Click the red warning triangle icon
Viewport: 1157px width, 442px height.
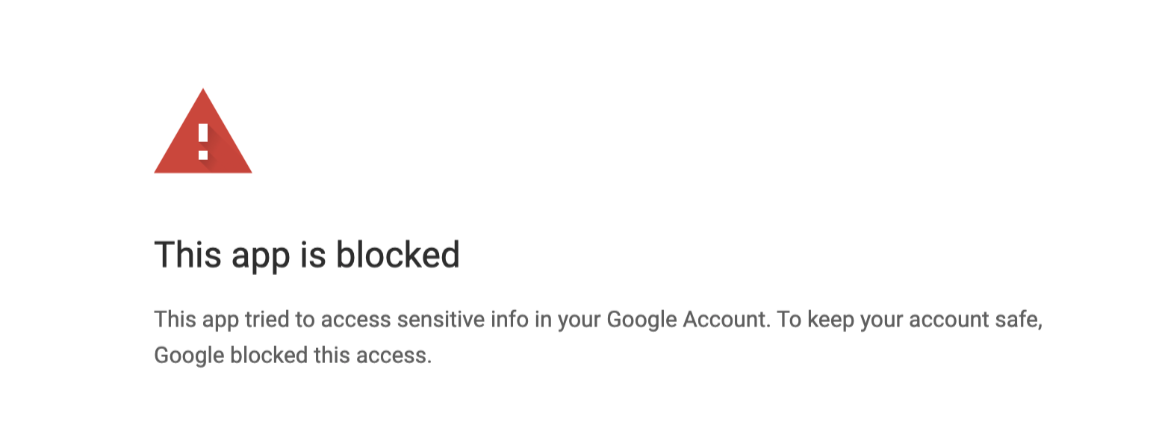[203, 131]
